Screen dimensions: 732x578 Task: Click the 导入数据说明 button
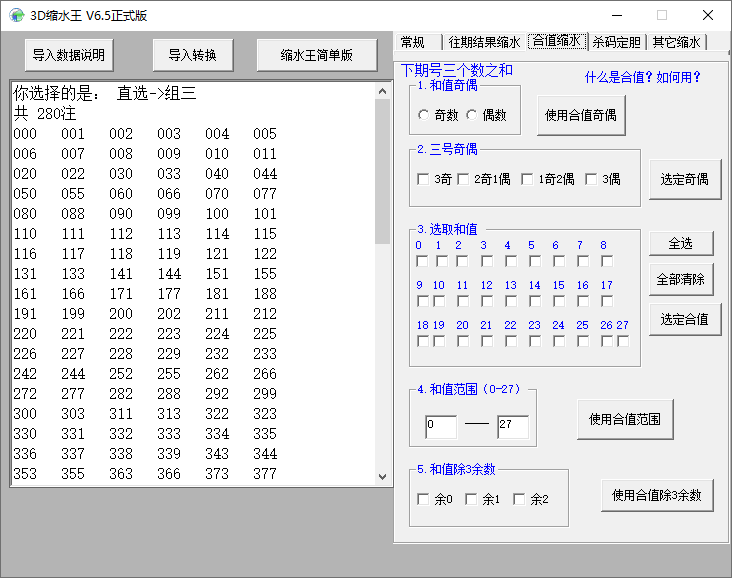point(69,55)
